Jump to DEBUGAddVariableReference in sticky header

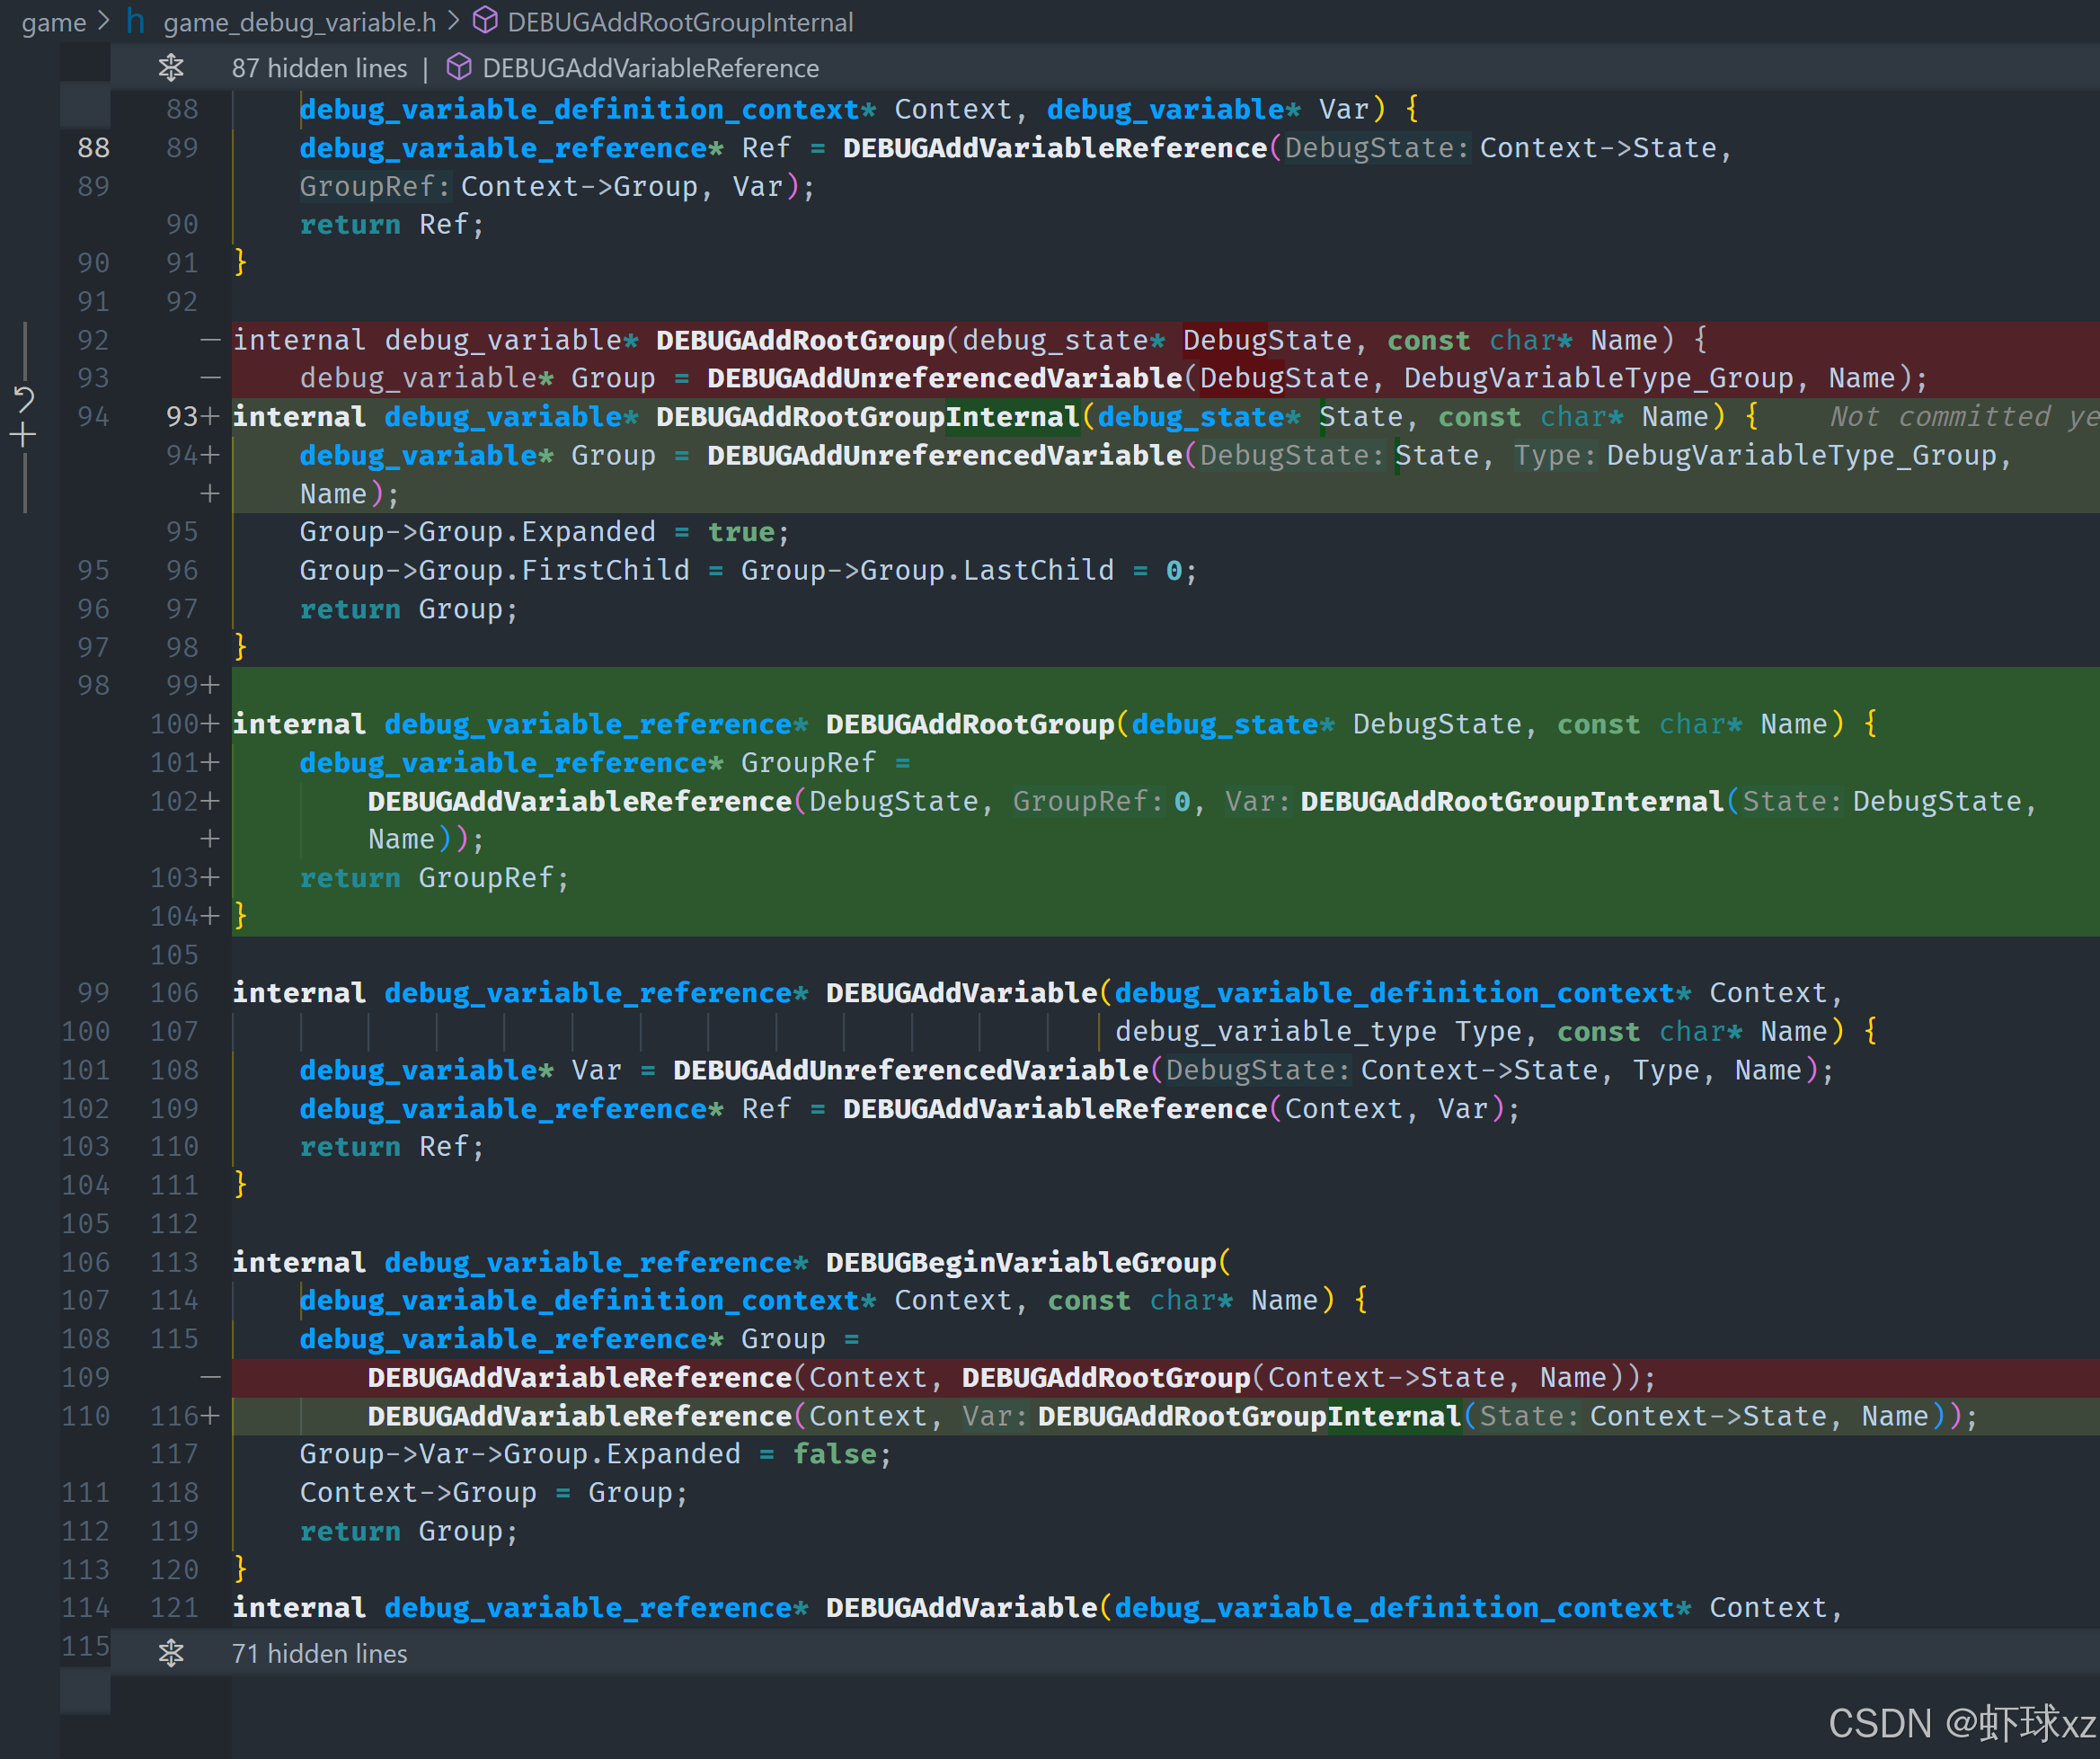(650, 68)
